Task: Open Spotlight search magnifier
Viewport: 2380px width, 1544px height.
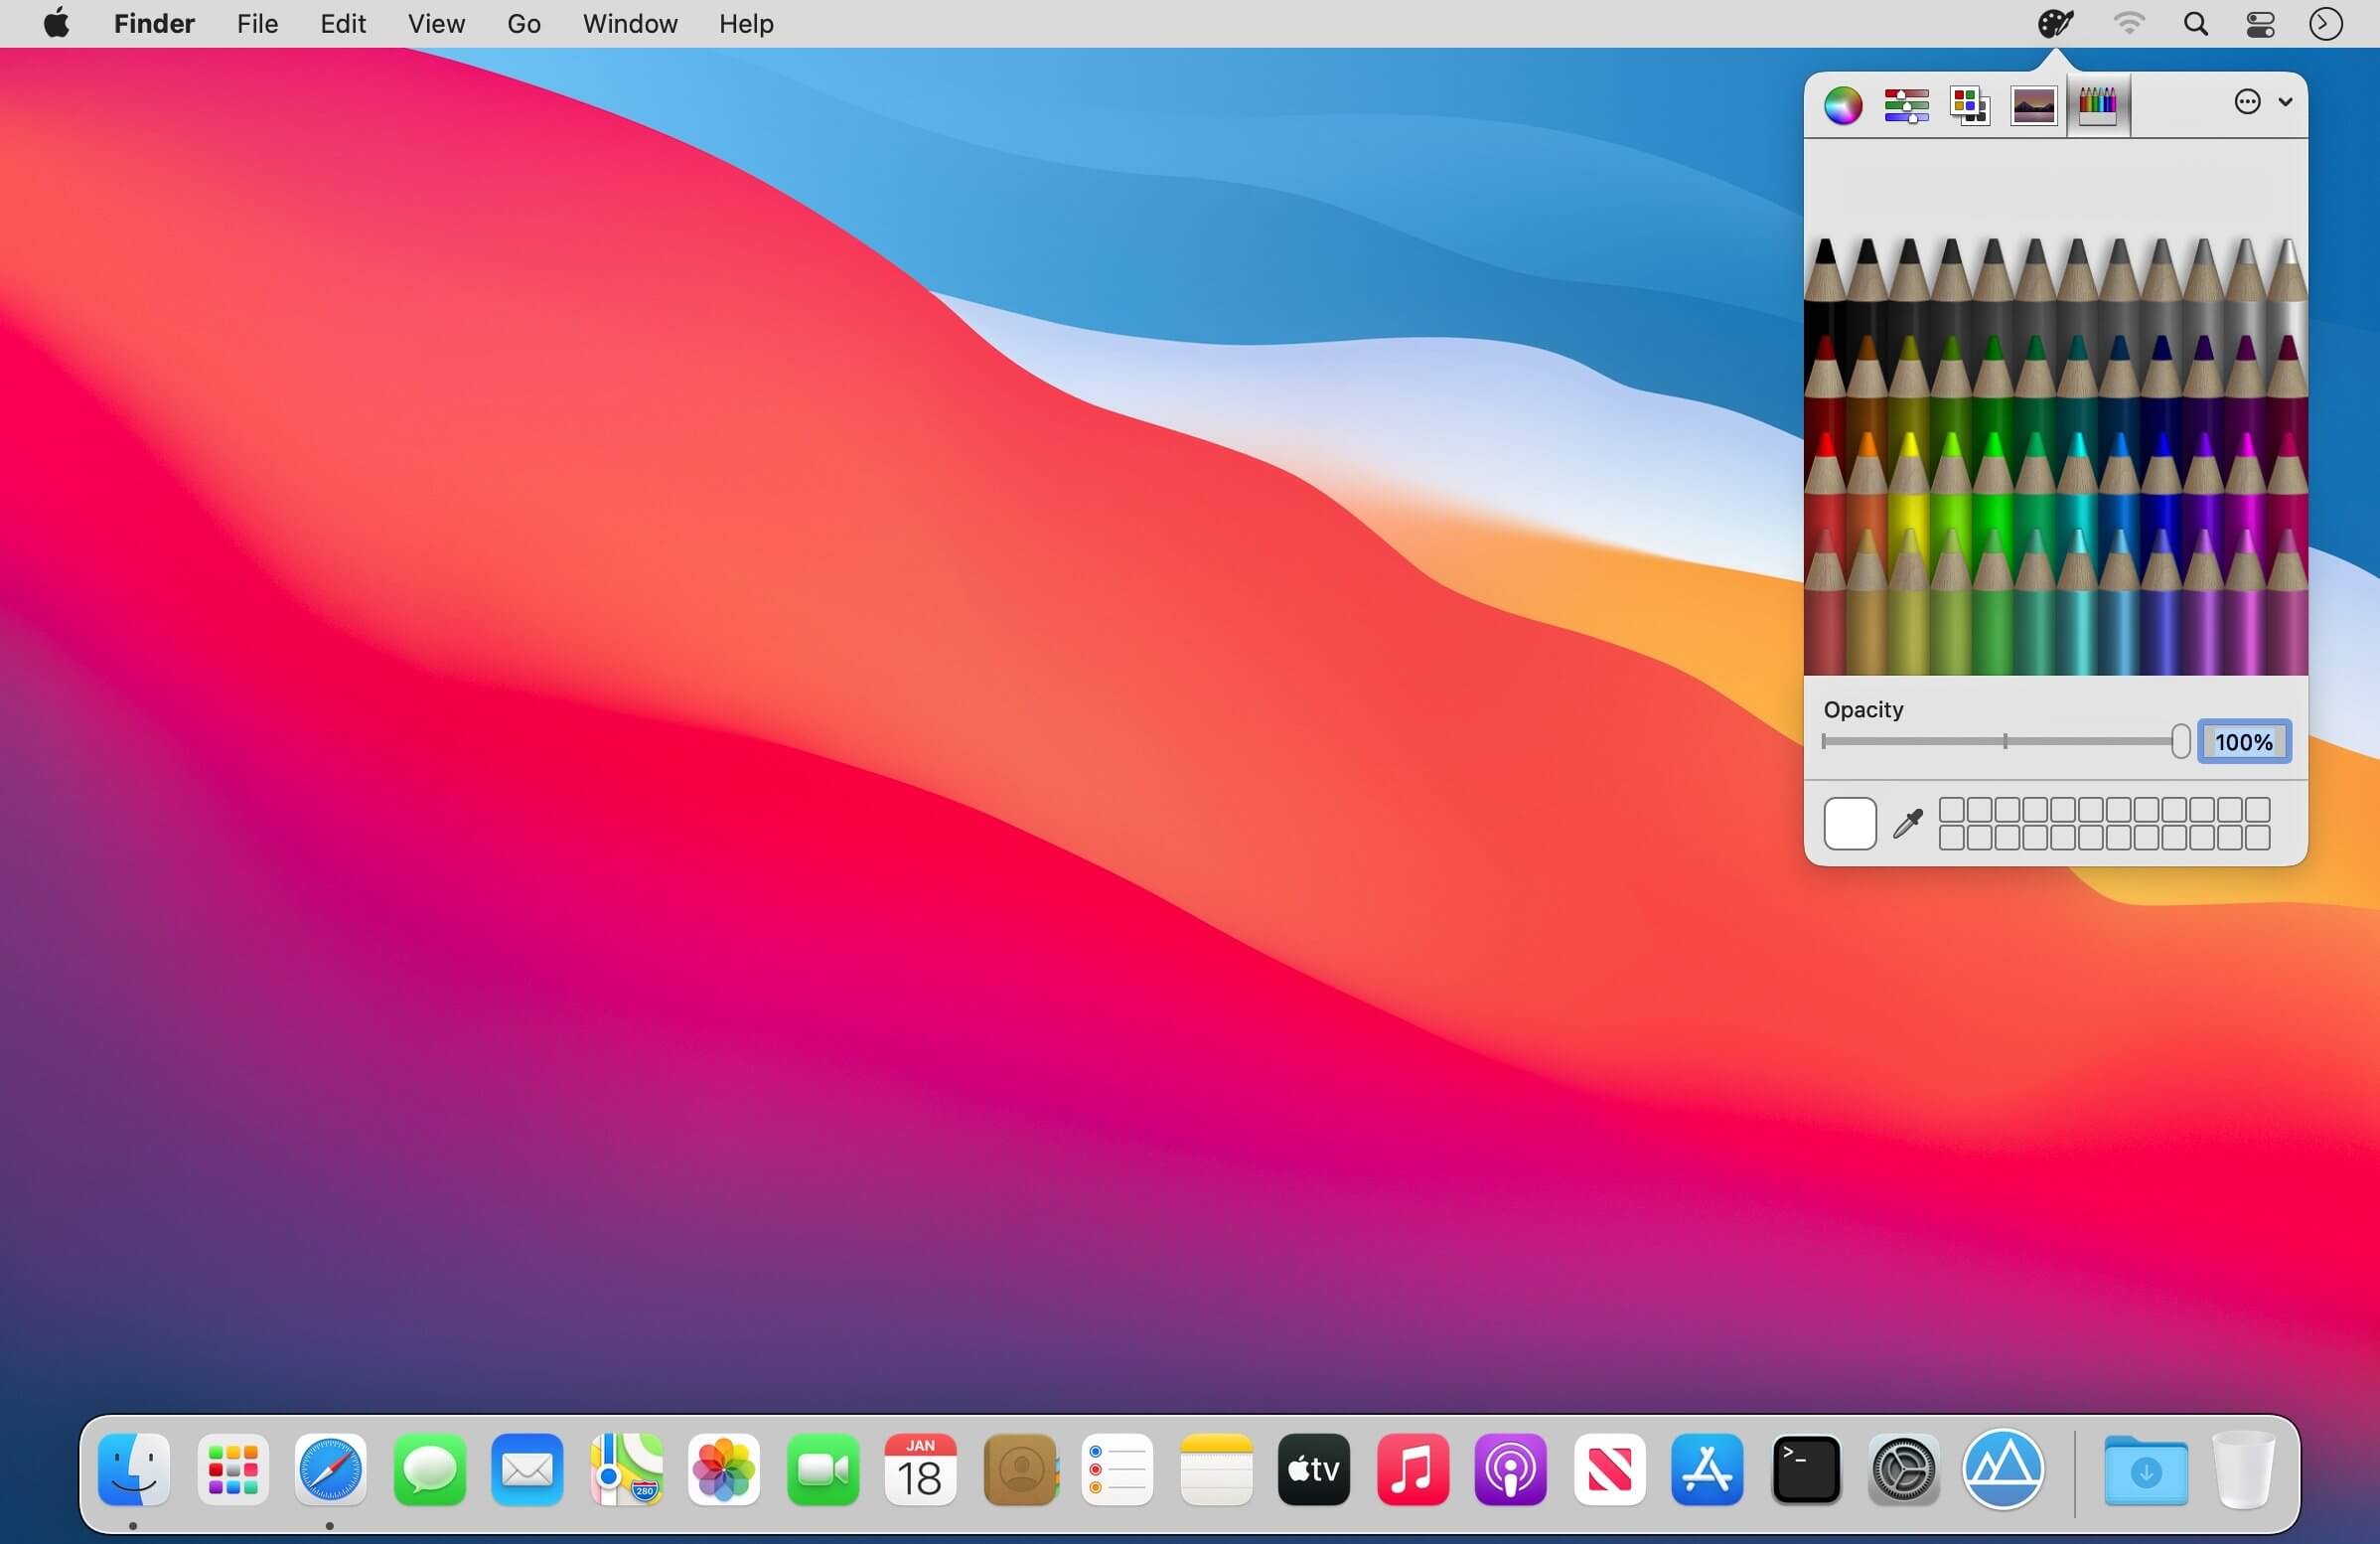Action: [2195, 24]
